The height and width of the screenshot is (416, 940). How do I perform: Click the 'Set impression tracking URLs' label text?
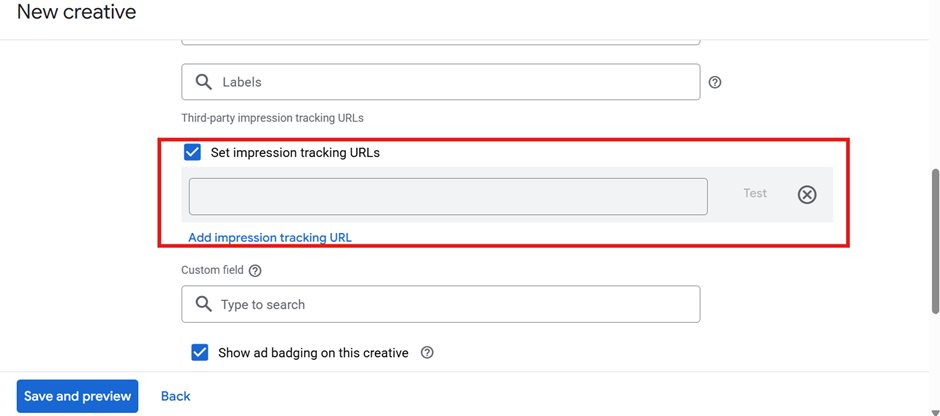(295, 153)
